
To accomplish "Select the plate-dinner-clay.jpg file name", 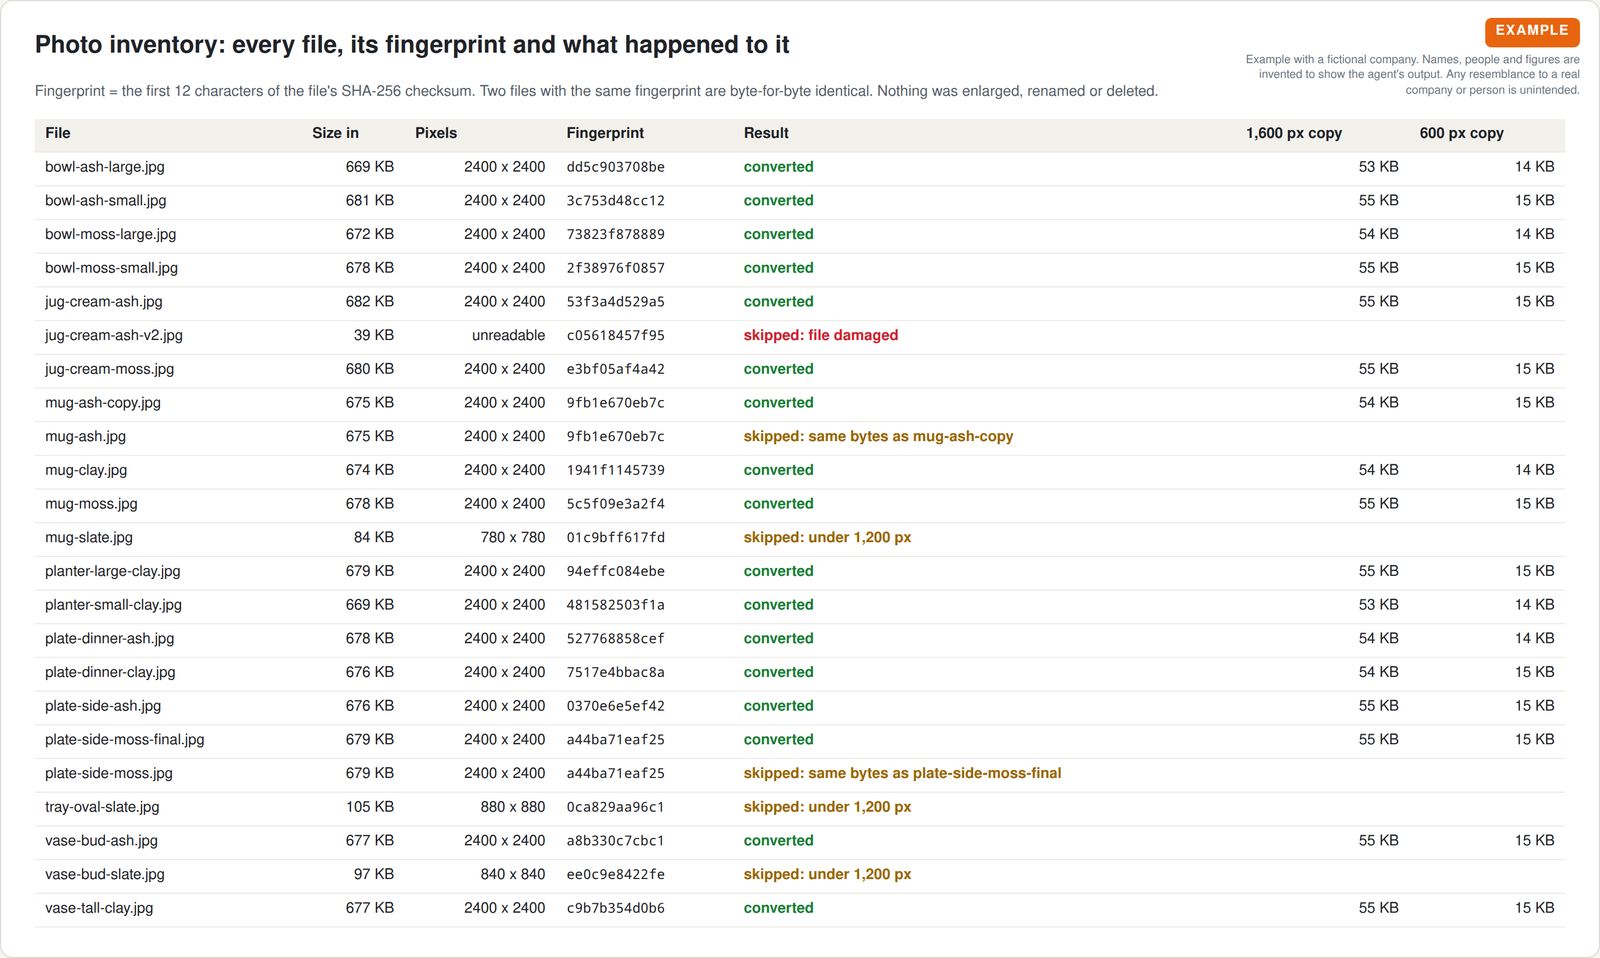I will click(x=110, y=672).
